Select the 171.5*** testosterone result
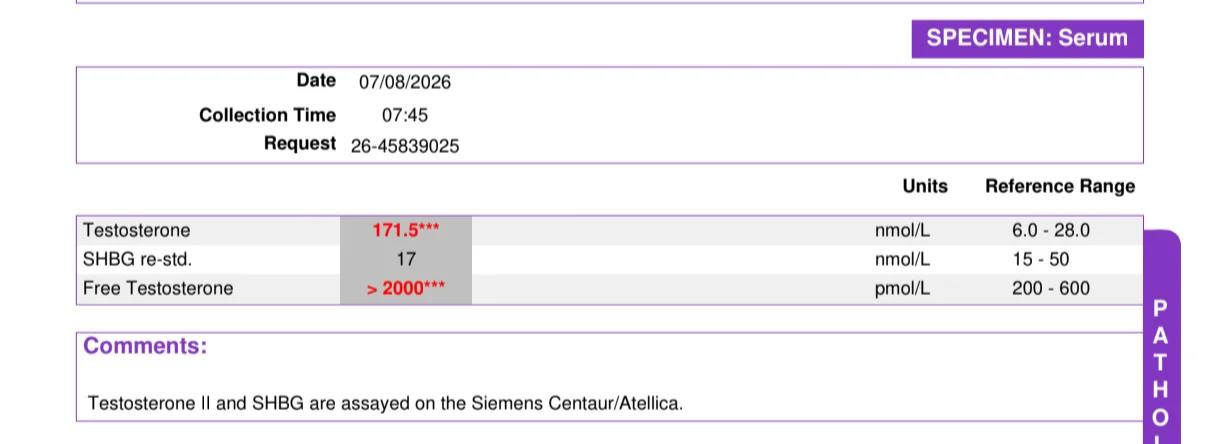This screenshot has height=444, width=1220. click(406, 230)
